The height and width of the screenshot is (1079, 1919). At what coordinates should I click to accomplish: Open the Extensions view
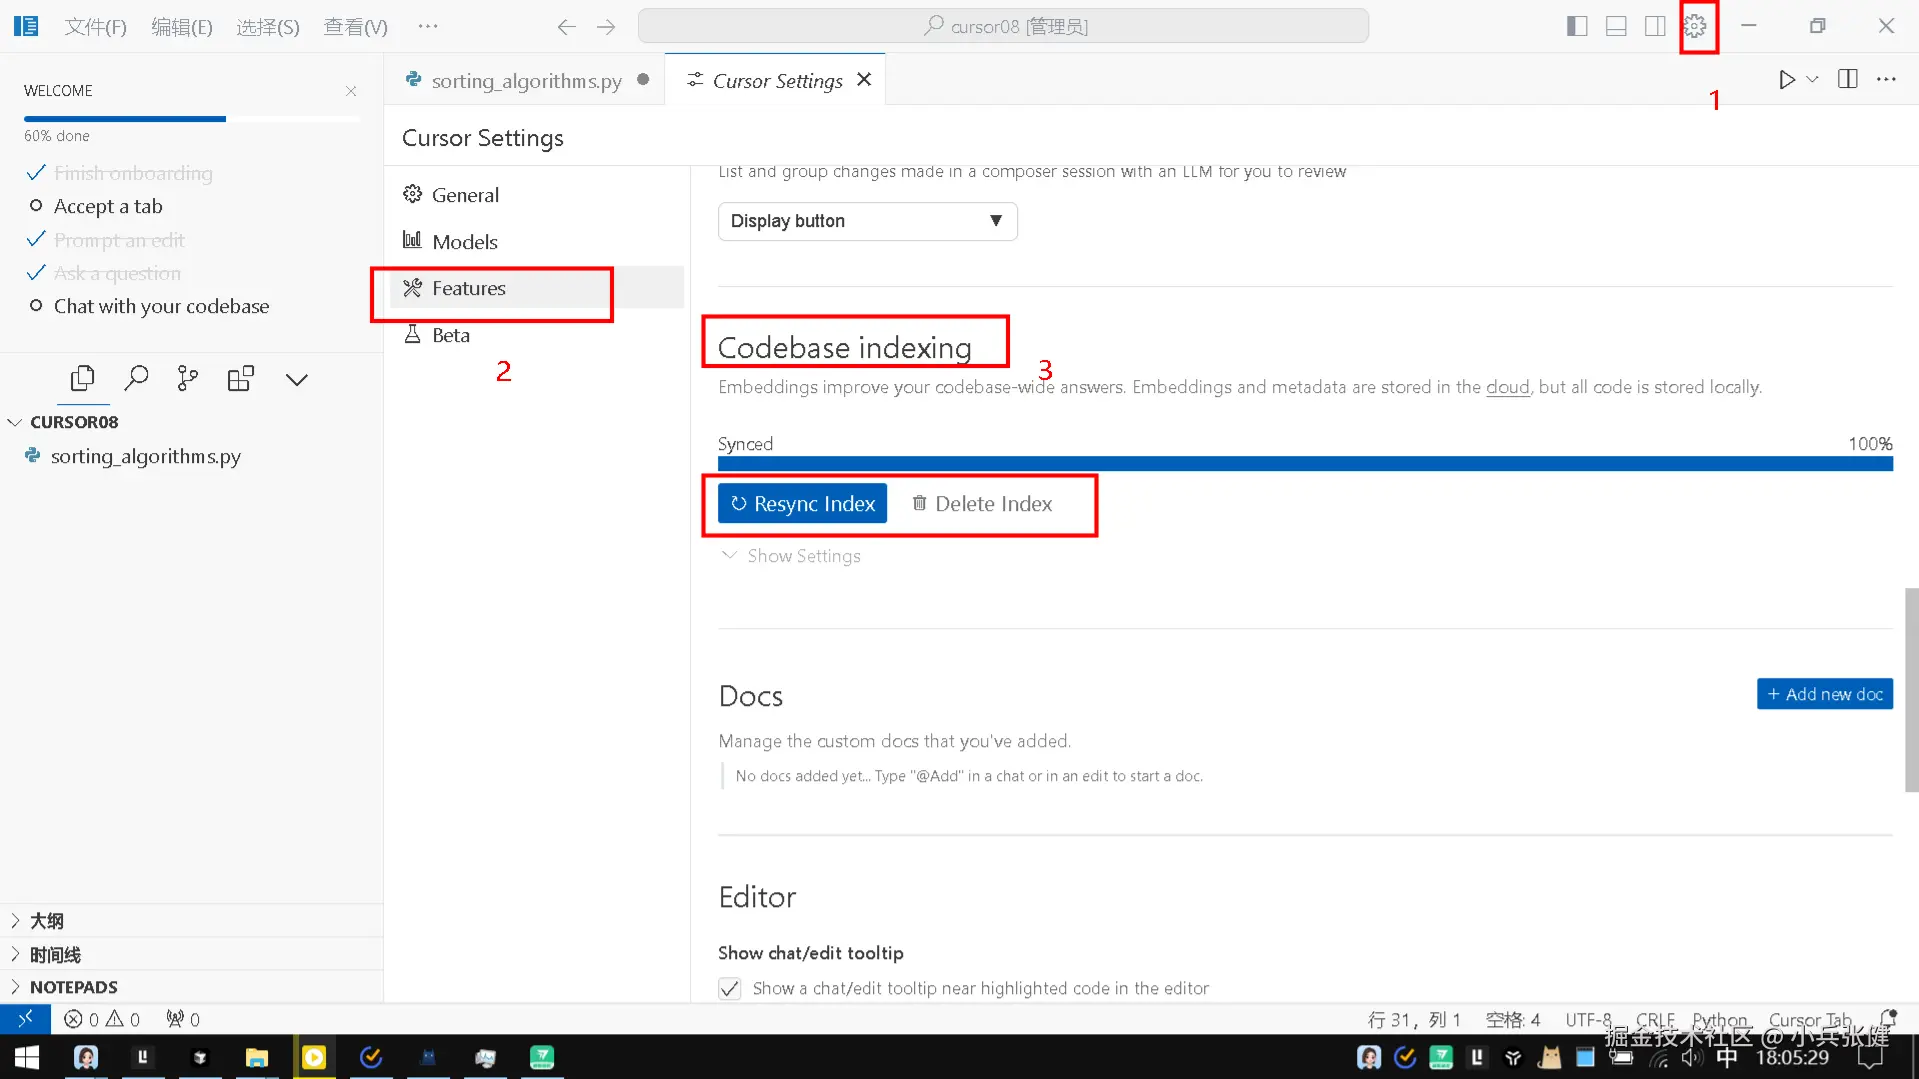click(x=241, y=379)
